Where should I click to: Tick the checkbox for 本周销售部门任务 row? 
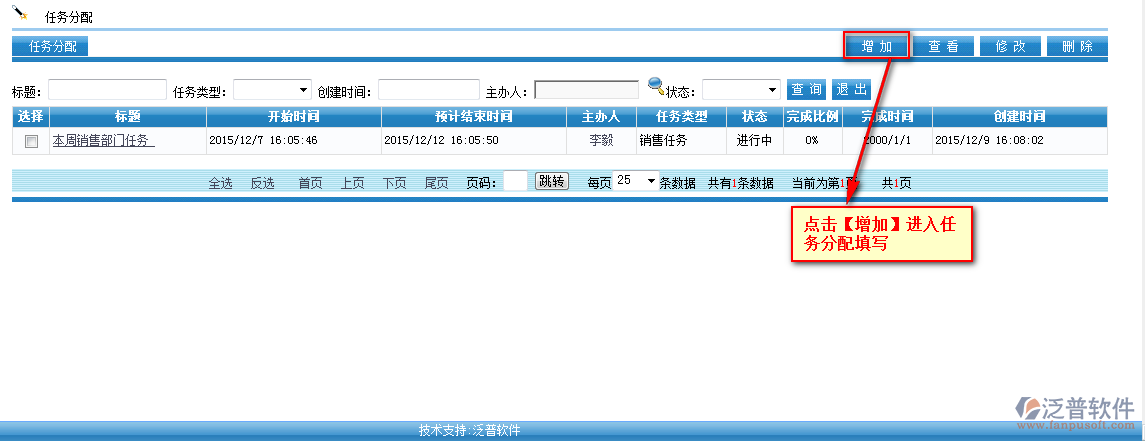[31, 141]
